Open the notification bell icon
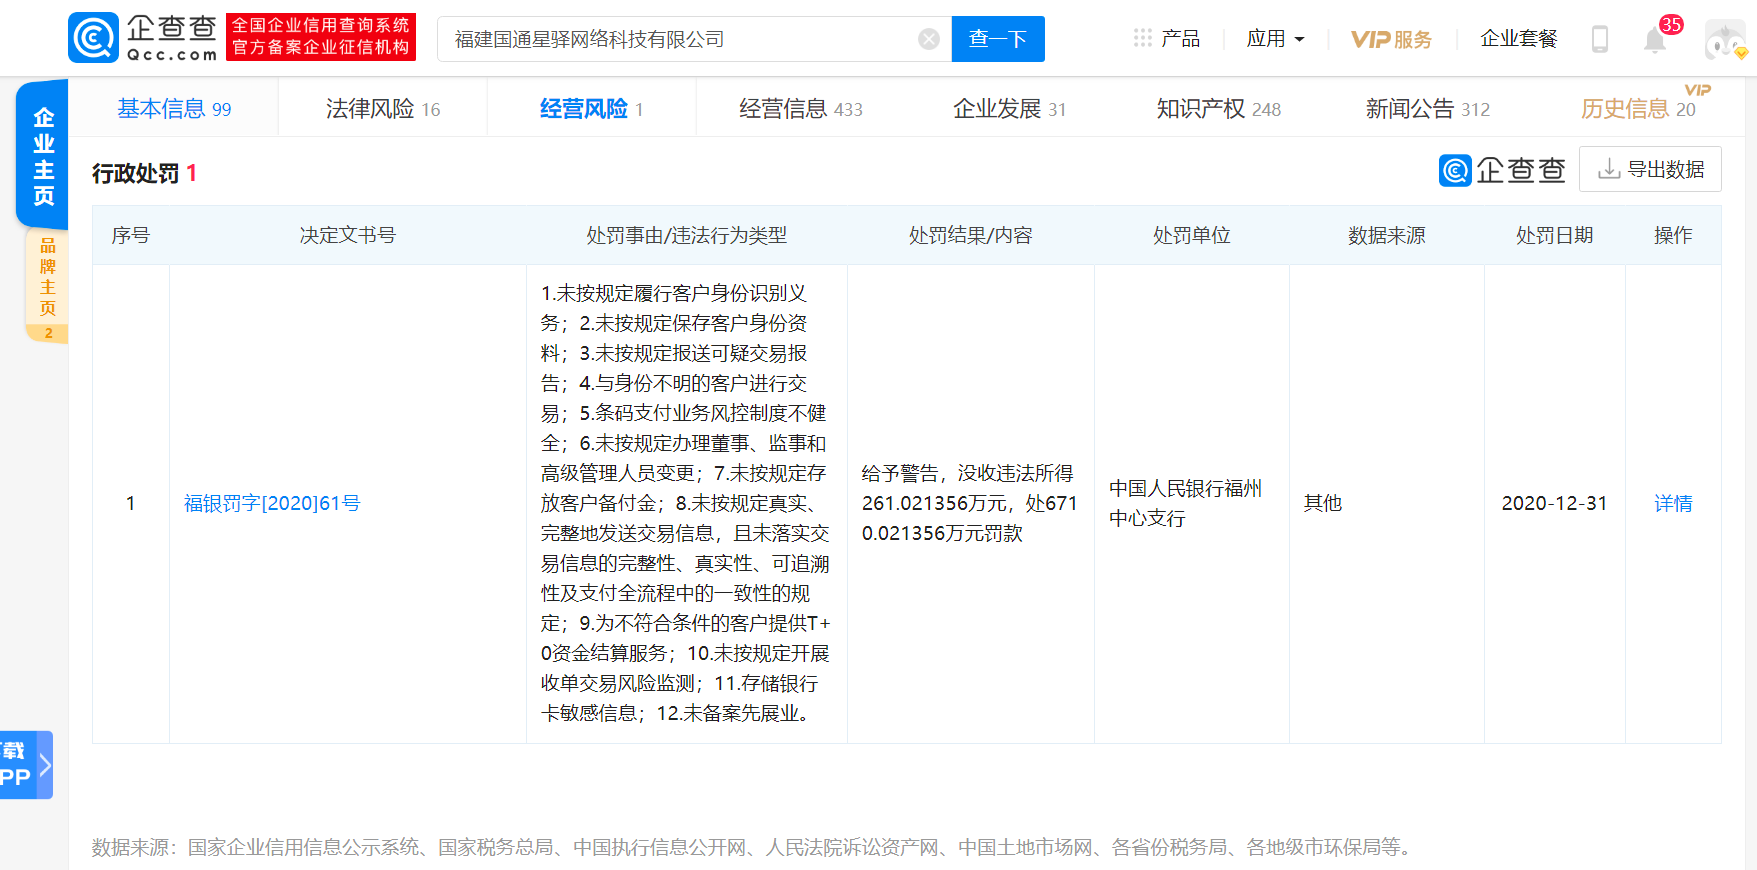The height and width of the screenshot is (870, 1757). click(1655, 40)
